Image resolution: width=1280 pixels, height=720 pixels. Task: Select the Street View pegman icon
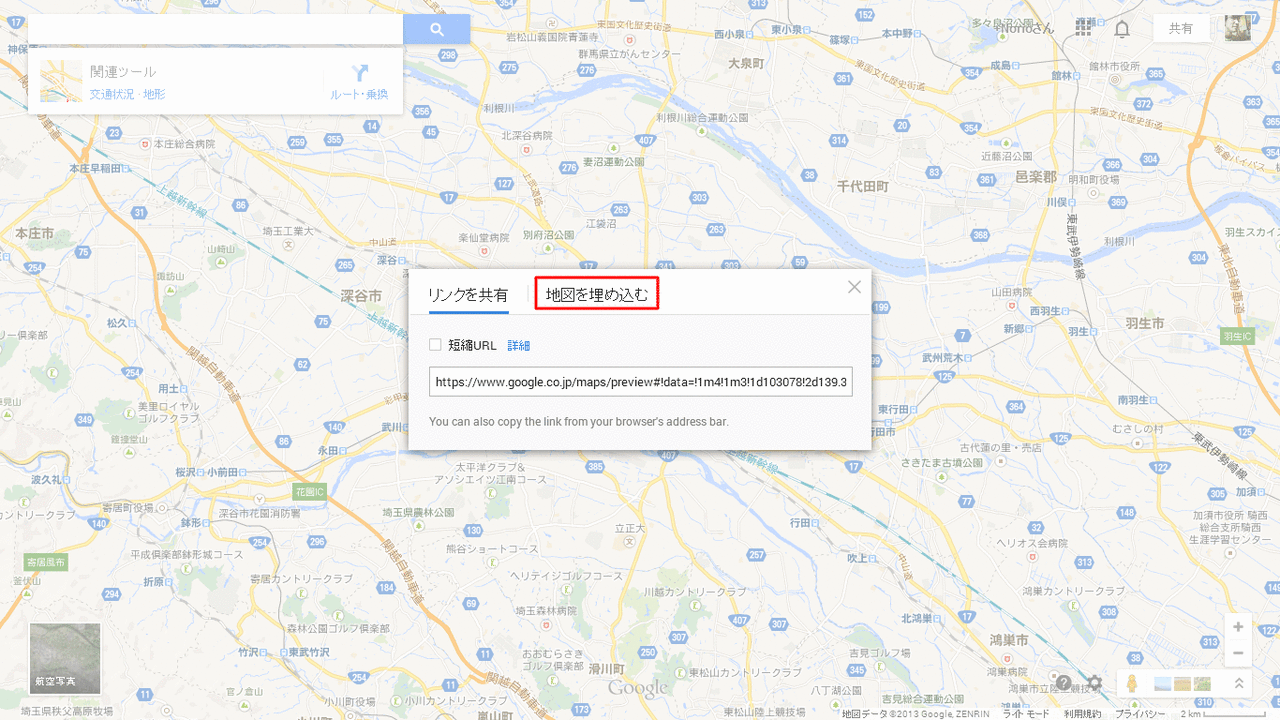(x=1133, y=684)
